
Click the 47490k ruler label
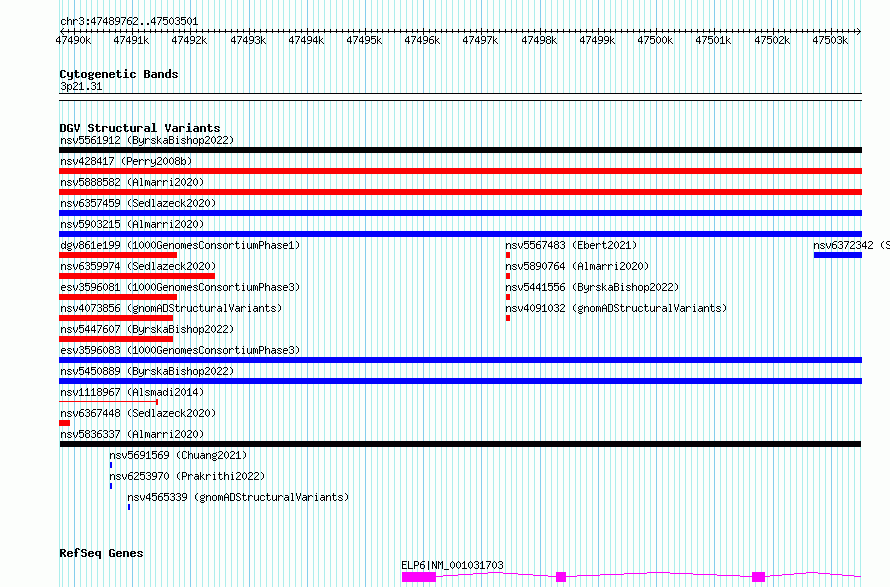pyautogui.click(x=73, y=41)
